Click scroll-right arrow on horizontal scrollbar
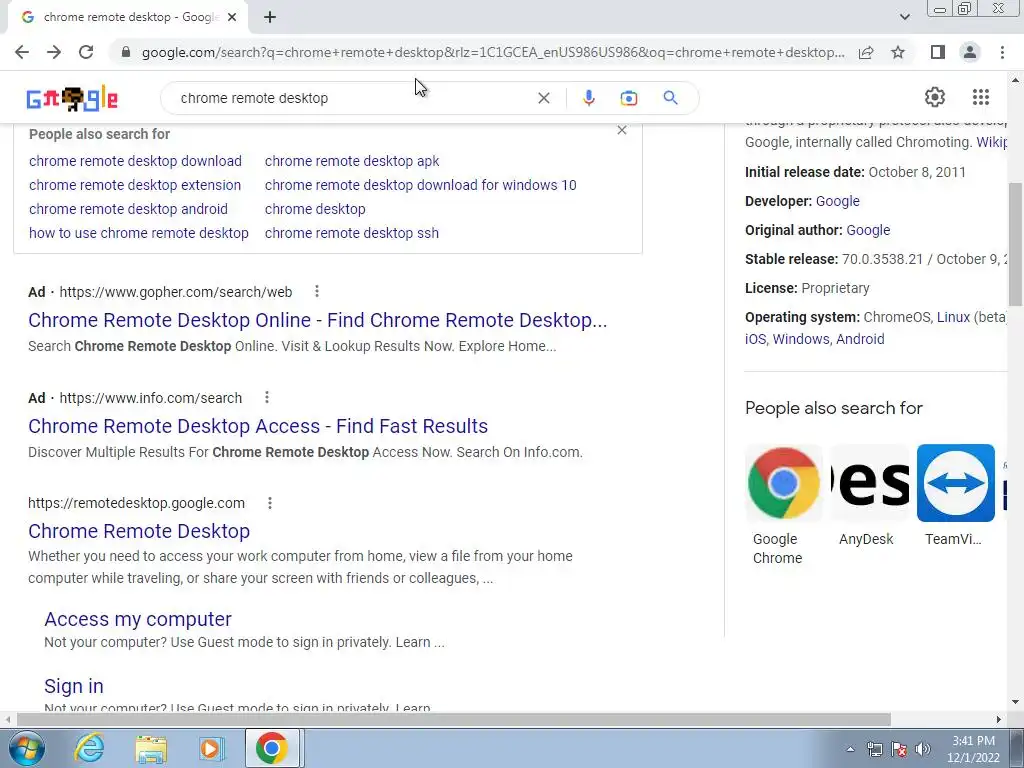 999,720
